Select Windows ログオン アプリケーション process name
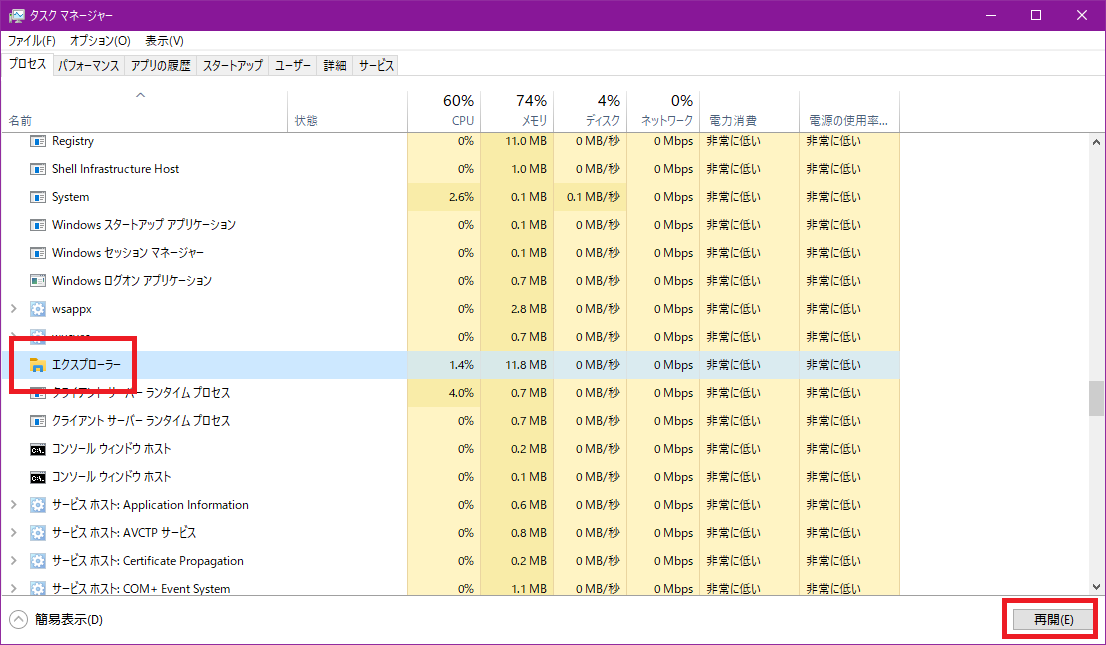The width and height of the screenshot is (1106, 645). [132, 281]
